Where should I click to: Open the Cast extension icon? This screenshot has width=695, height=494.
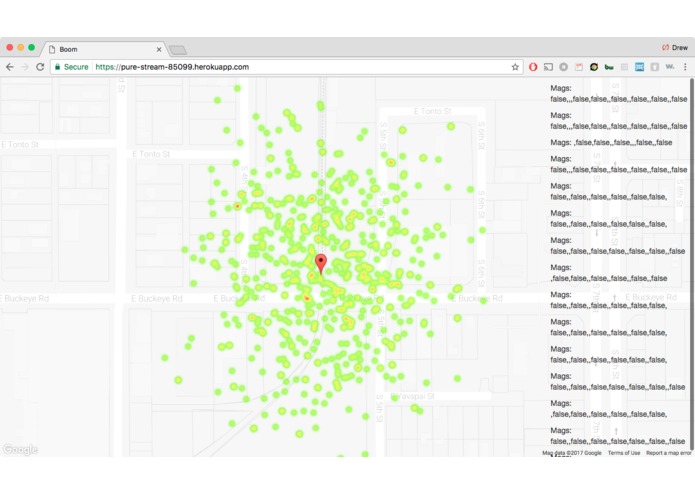point(548,67)
